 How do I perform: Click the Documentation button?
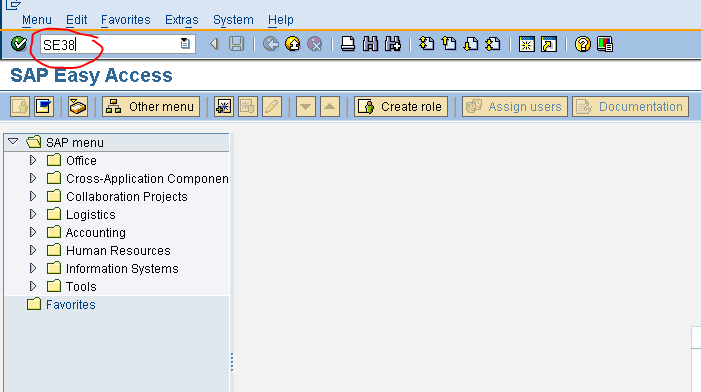pyautogui.click(x=630, y=106)
